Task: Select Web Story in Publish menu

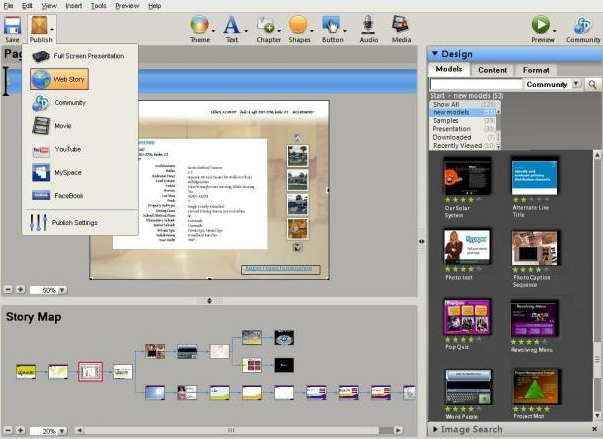Action: [60, 79]
